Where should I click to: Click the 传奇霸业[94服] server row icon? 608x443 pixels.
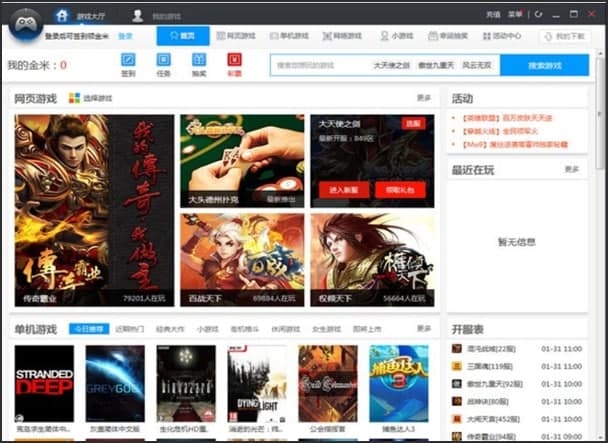point(457,436)
